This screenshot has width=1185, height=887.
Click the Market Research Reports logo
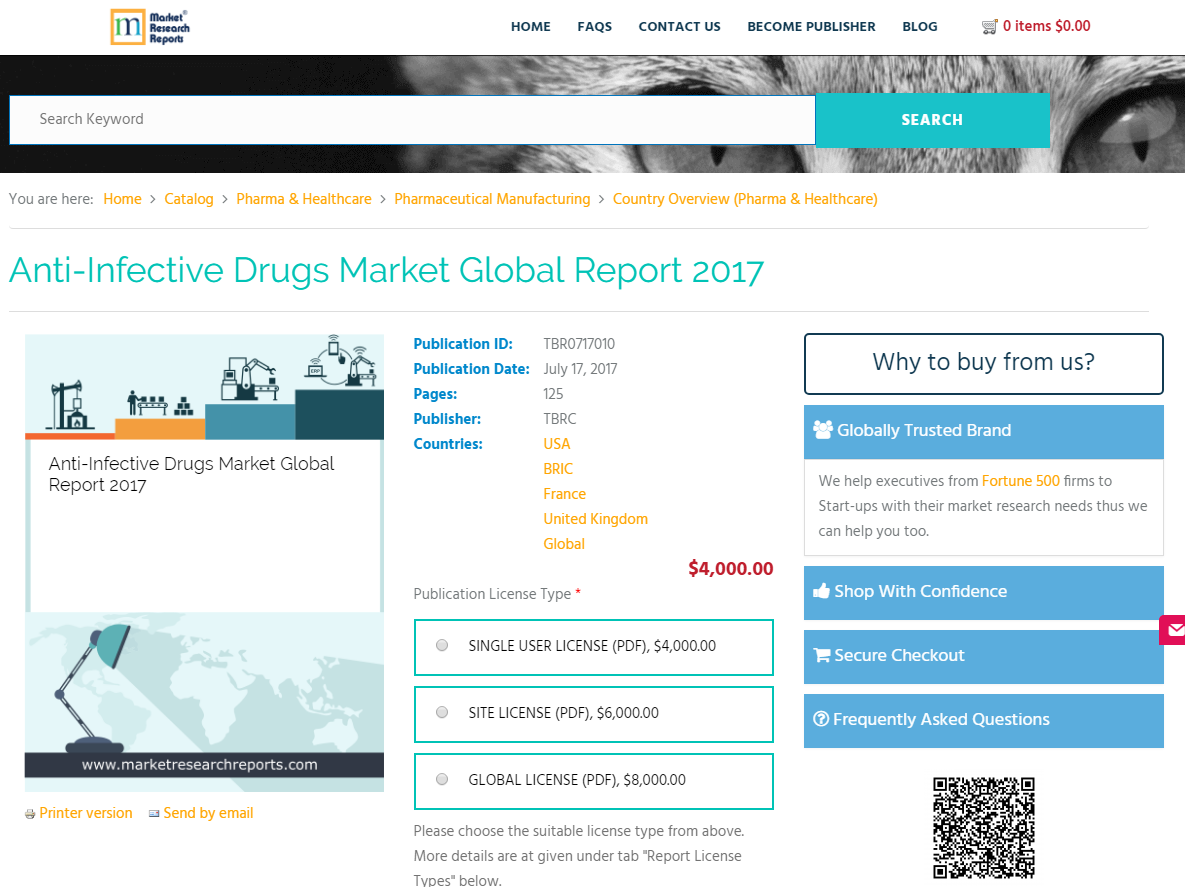pos(150,27)
